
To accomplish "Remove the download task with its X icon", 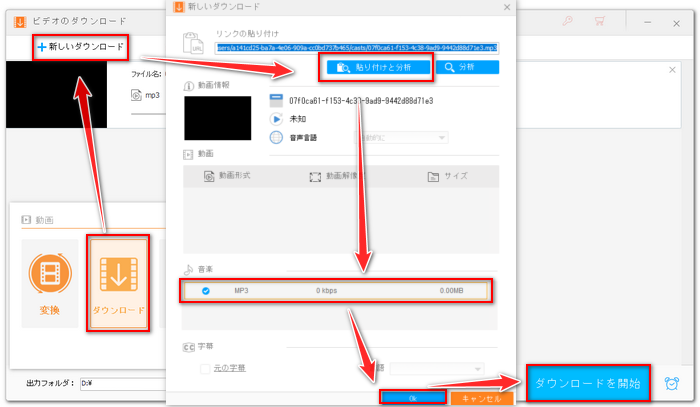I will pyautogui.click(x=672, y=70).
